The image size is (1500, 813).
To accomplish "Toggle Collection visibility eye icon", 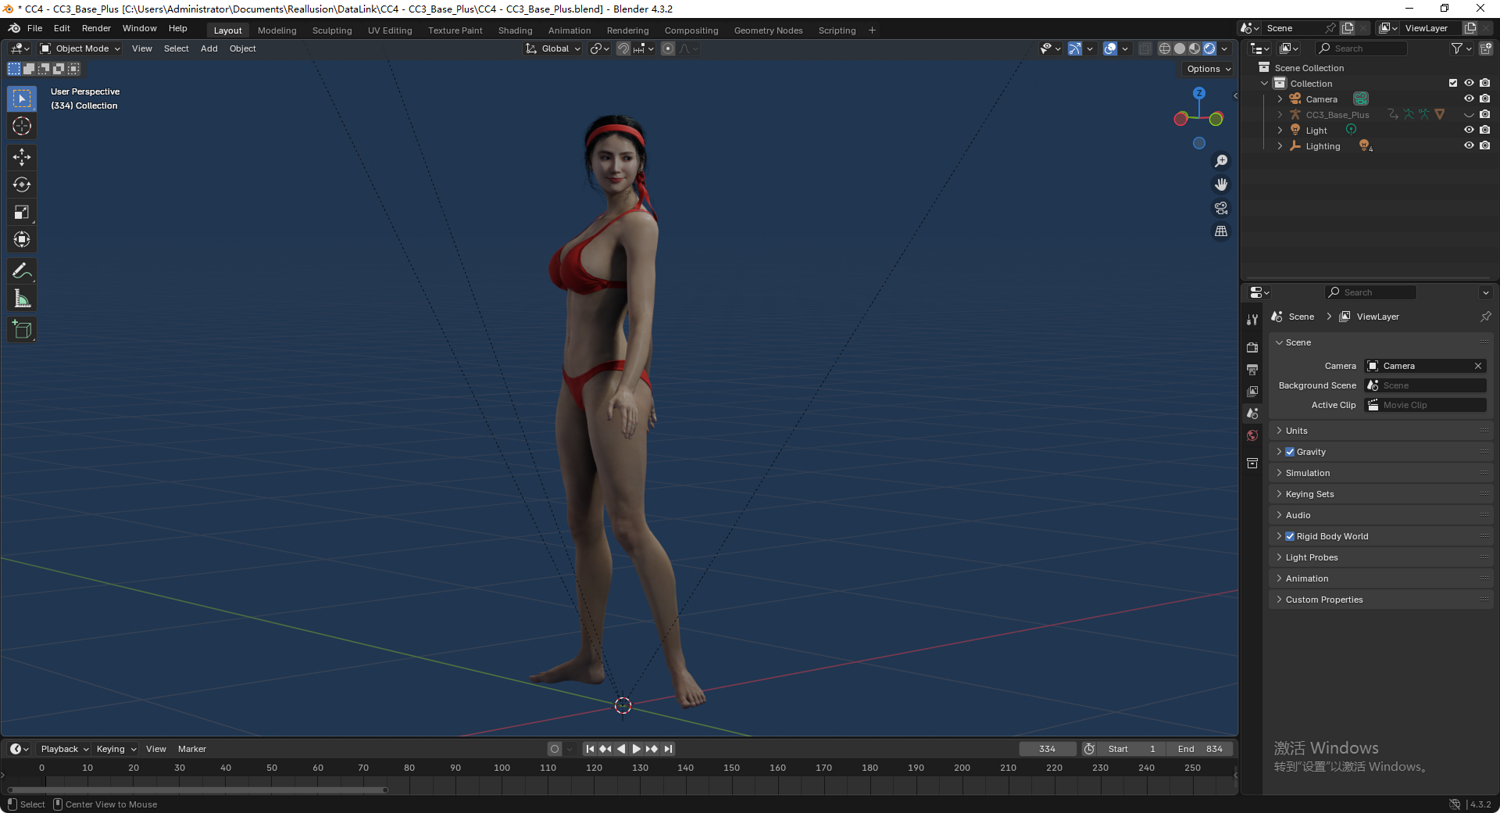I will 1469,83.
